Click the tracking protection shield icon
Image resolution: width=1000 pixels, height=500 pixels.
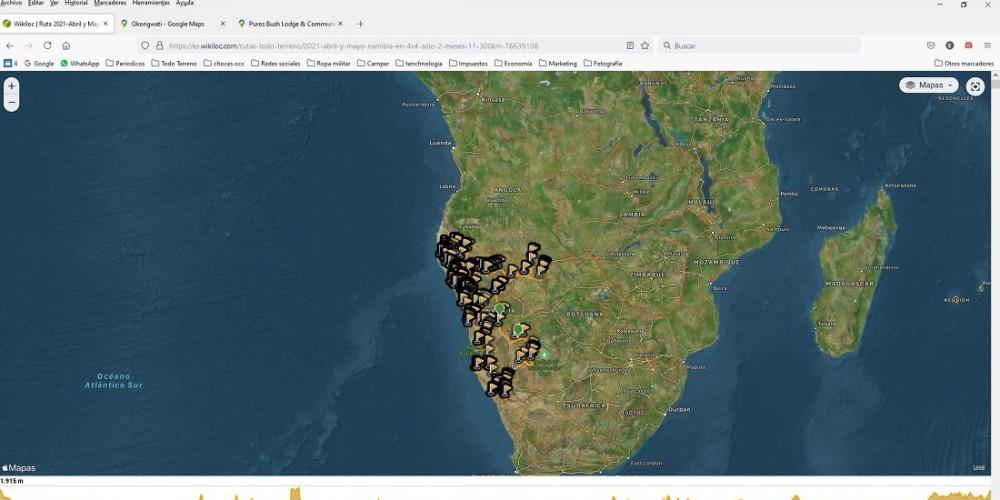(145, 46)
